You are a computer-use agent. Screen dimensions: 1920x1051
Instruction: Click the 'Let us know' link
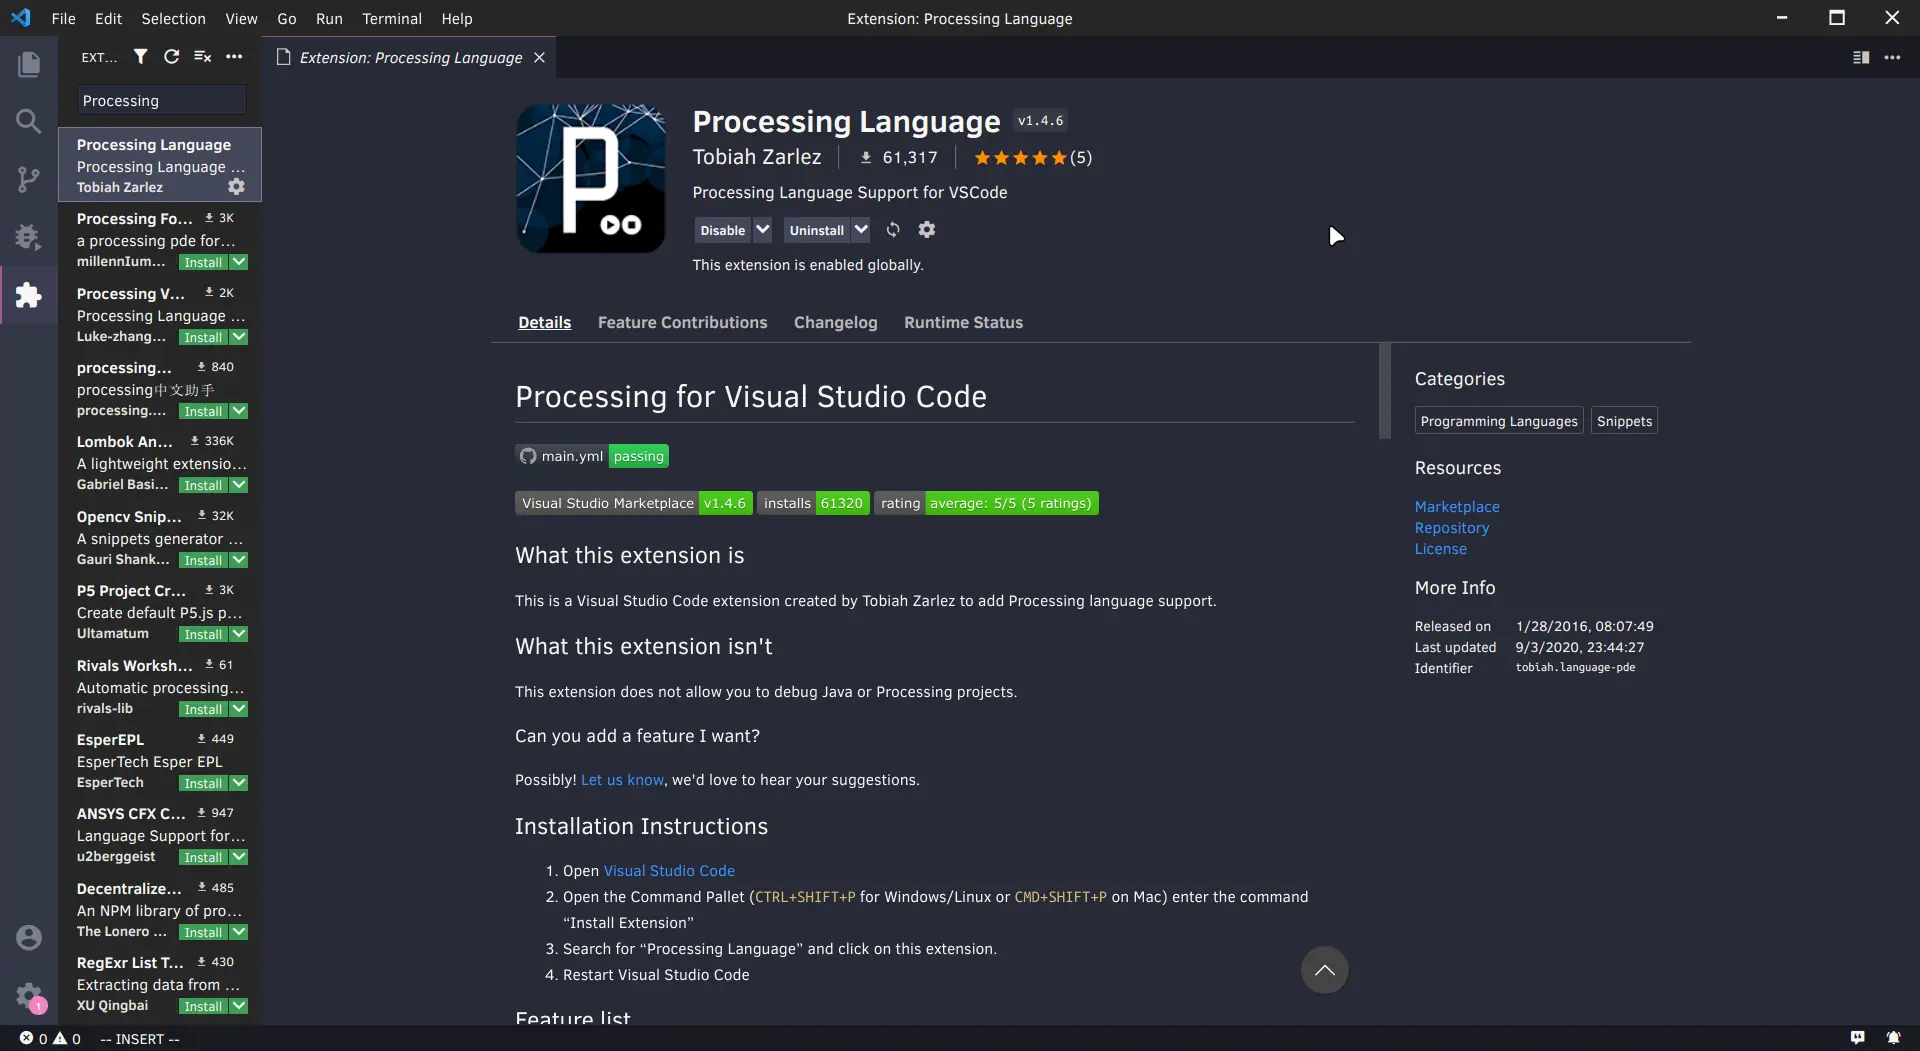622,780
